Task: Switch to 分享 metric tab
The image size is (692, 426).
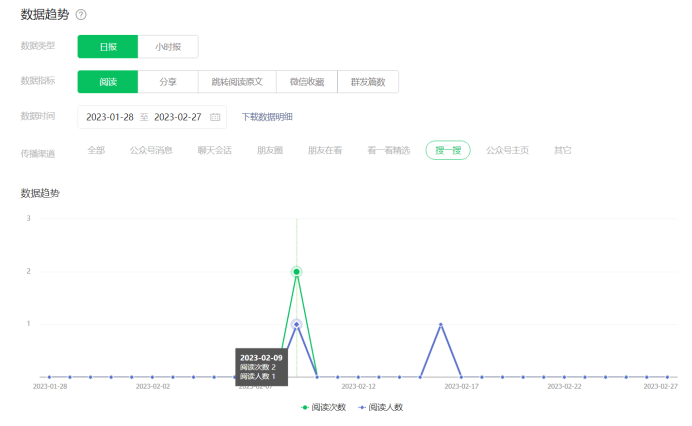Action: [x=168, y=82]
